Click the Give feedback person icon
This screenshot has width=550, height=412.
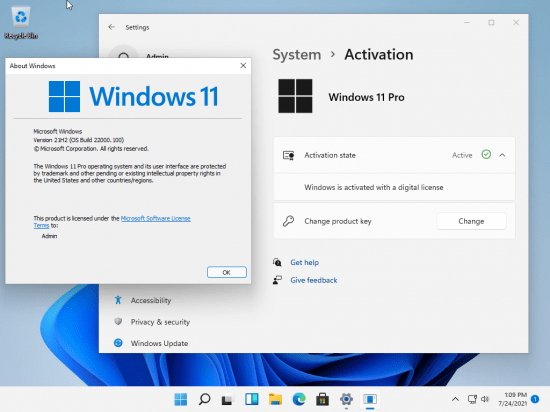pos(277,280)
